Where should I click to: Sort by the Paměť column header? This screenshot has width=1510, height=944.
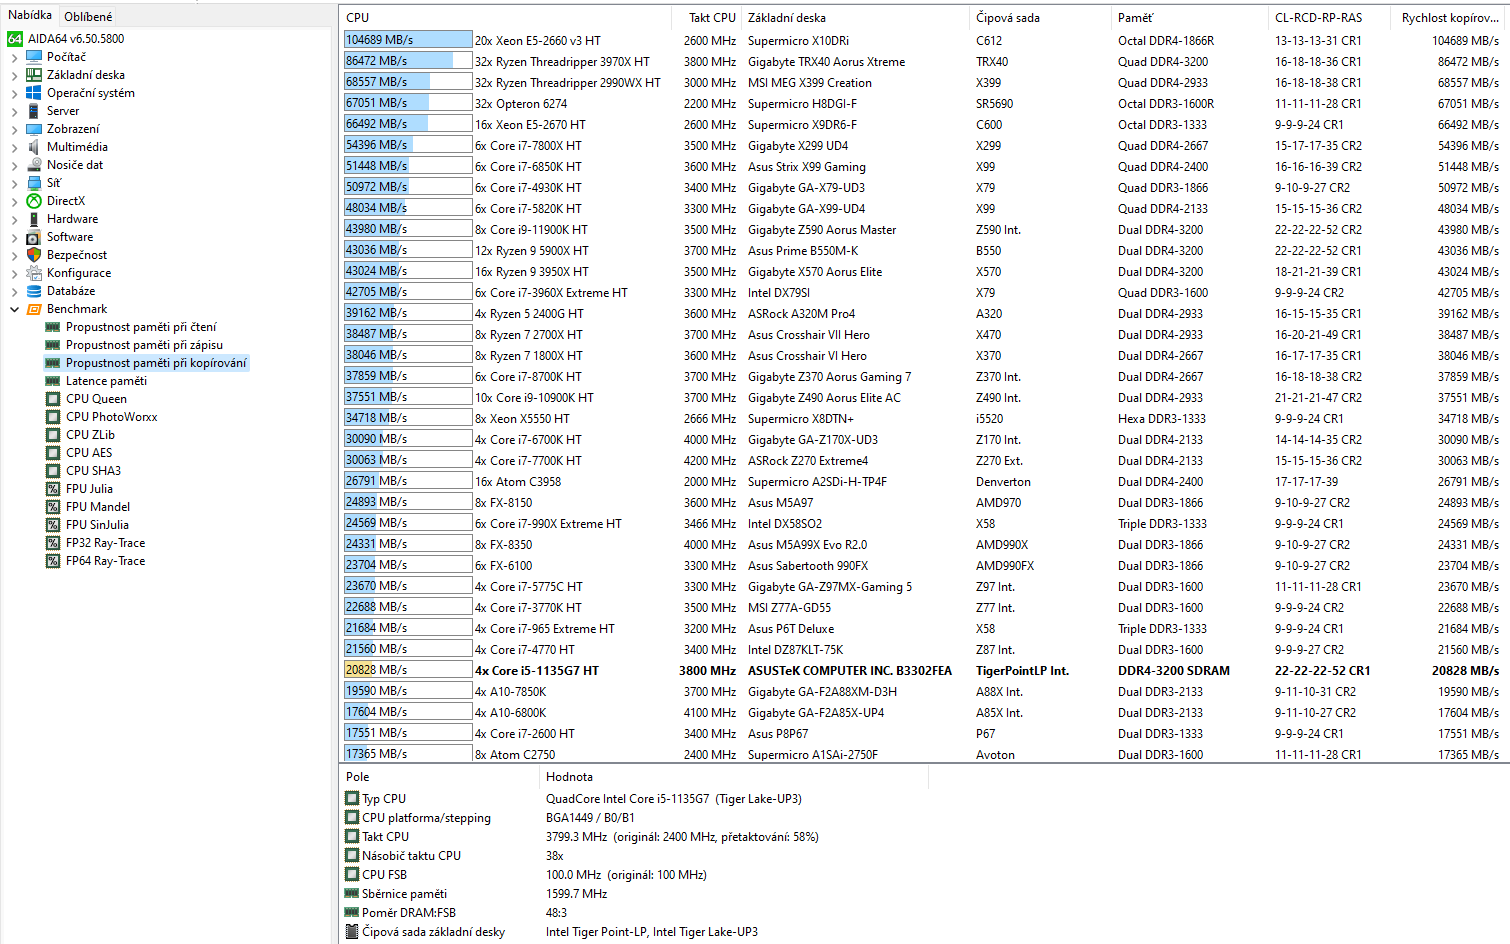(x=1190, y=18)
